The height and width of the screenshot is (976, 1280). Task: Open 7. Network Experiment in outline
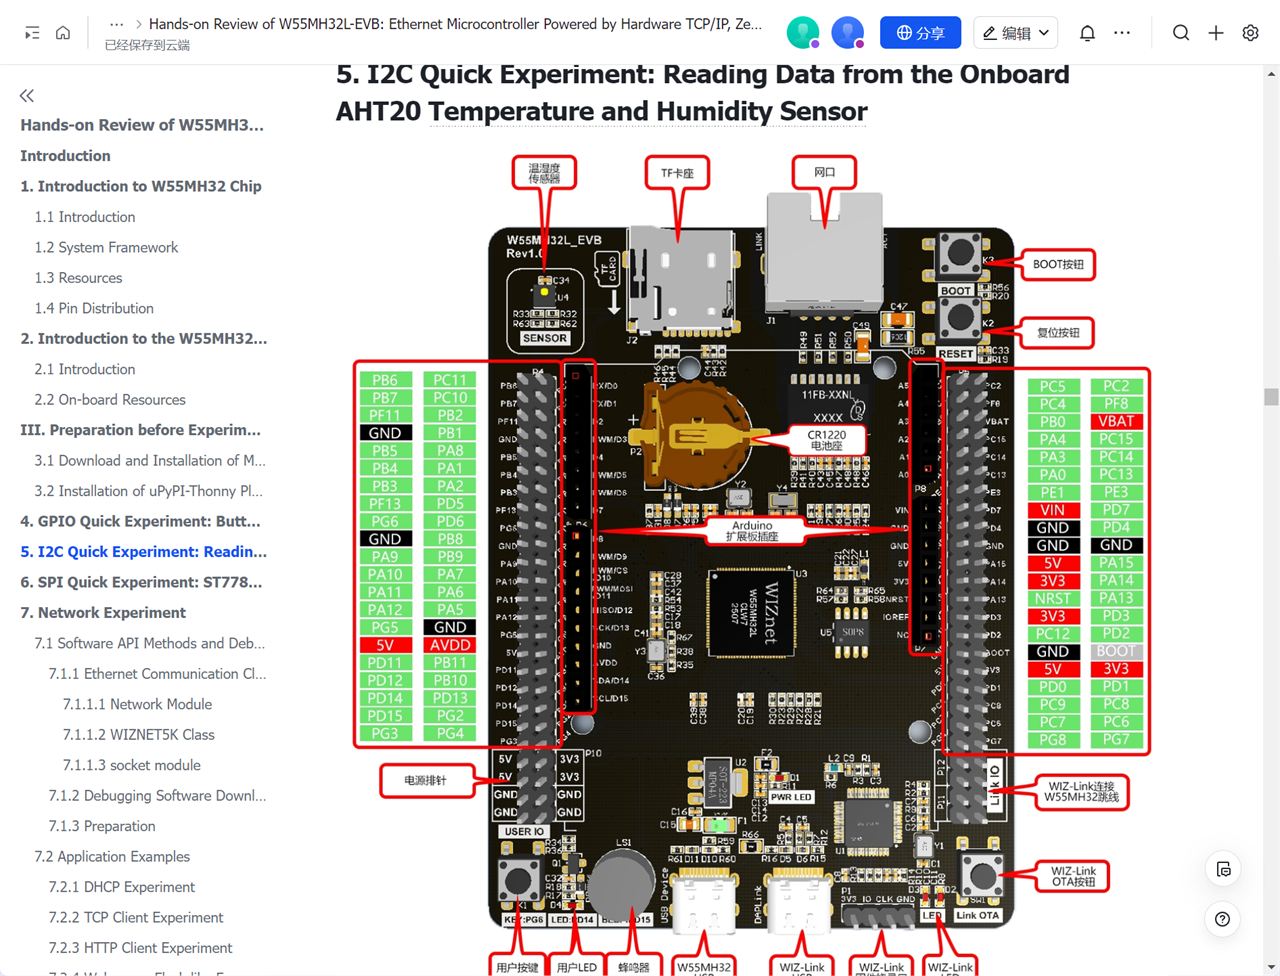[x=103, y=613]
